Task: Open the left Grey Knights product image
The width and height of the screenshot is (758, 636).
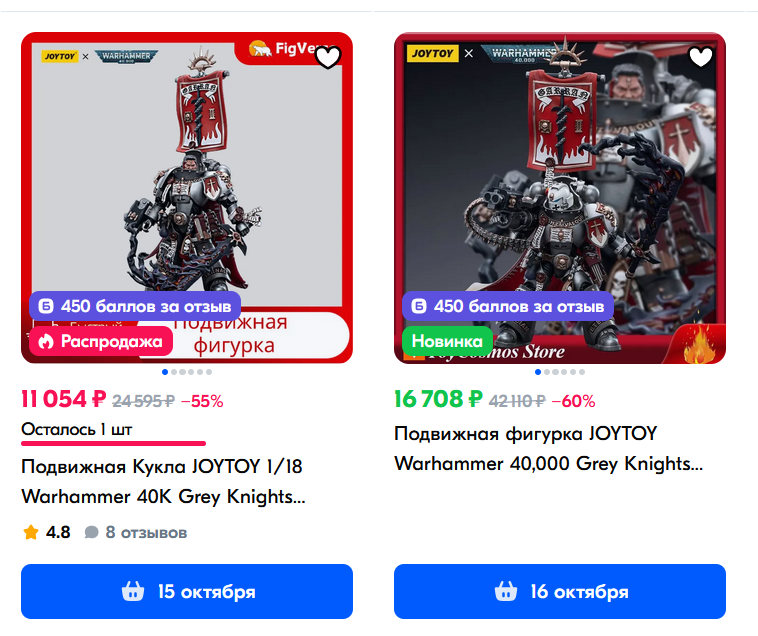Action: click(187, 198)
